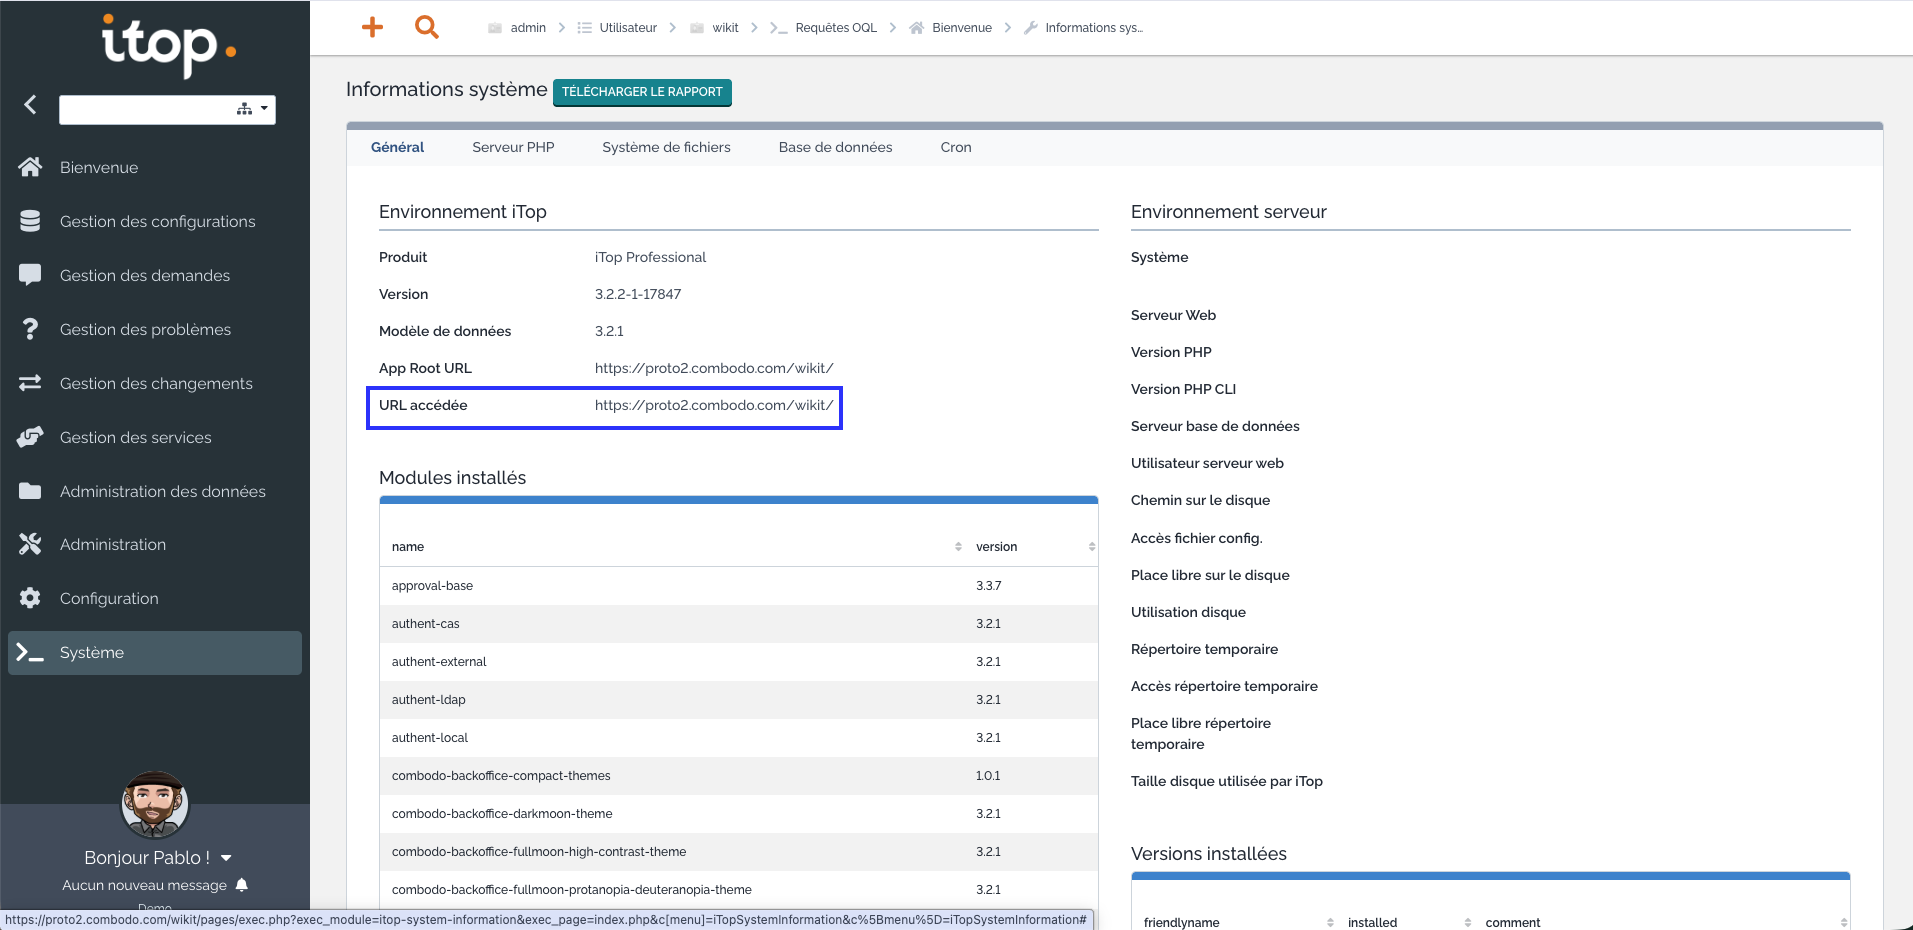
Task: Open the Base de données tab
Action: click(835, 147)
